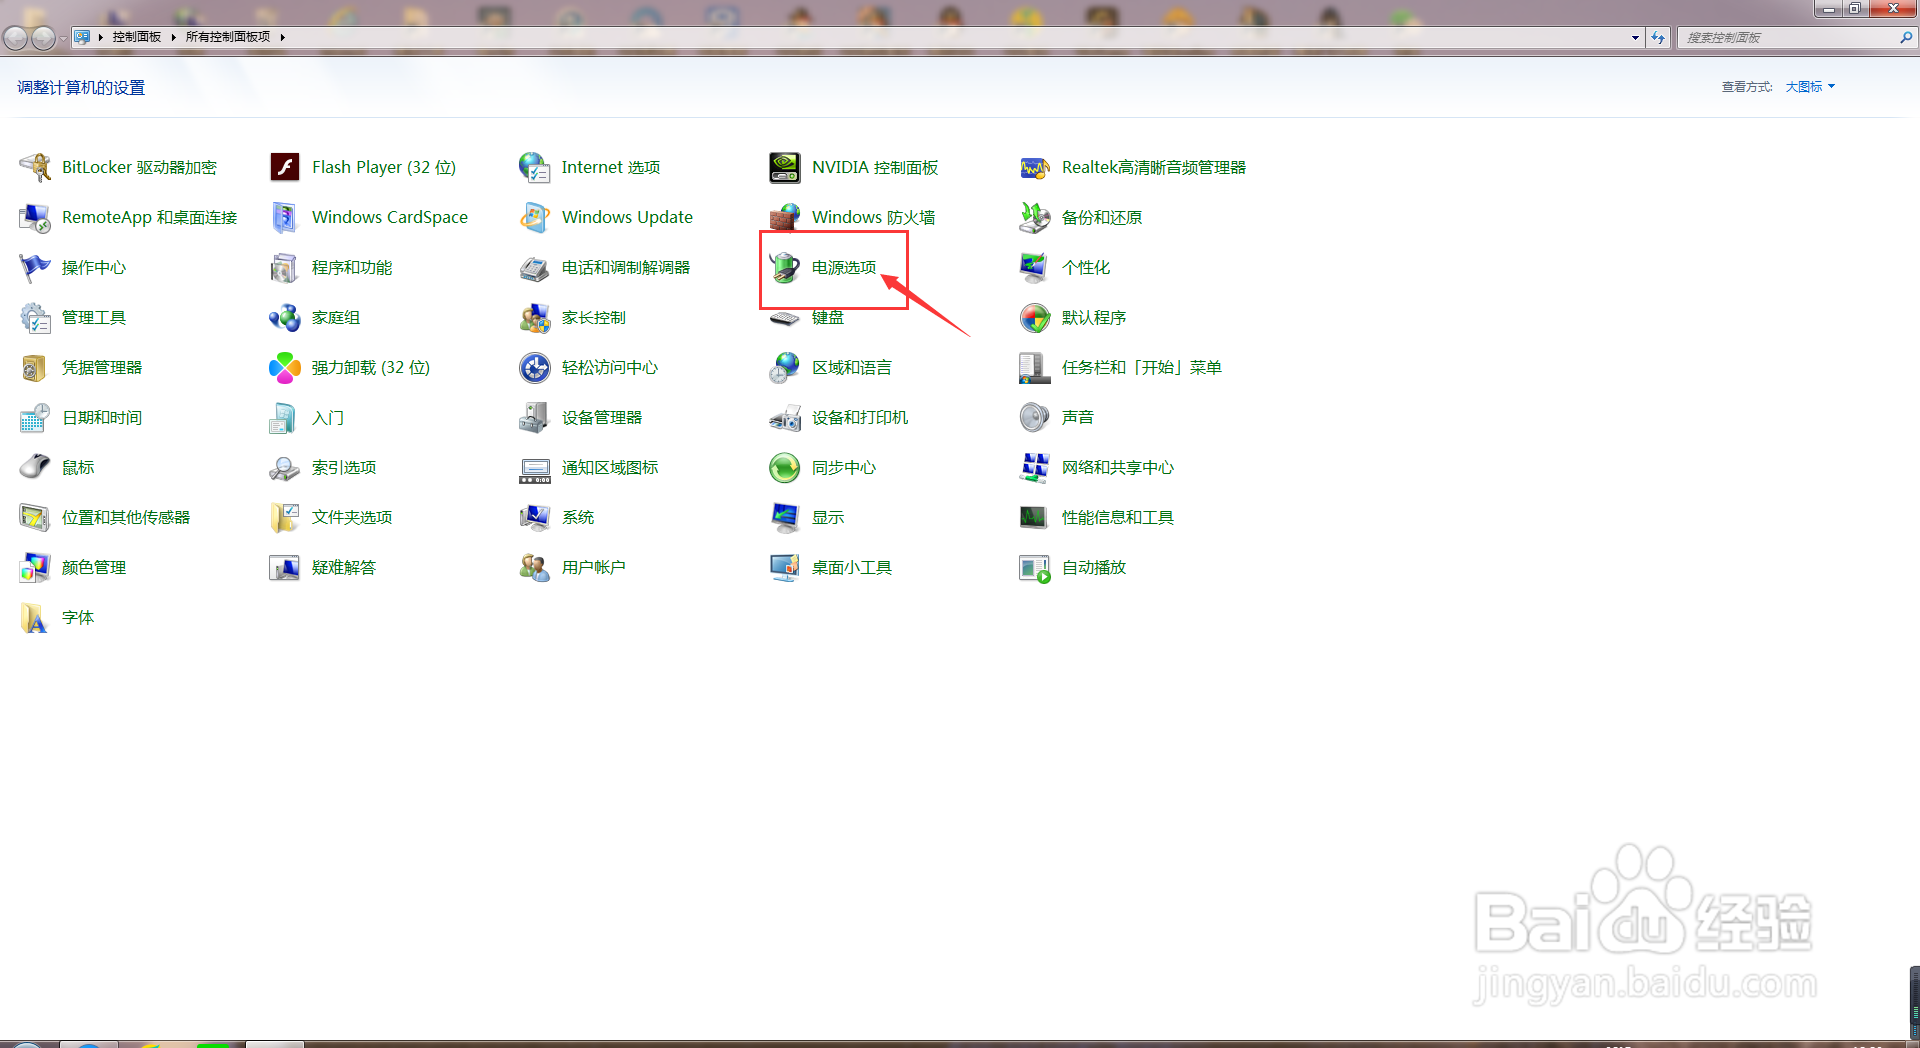Click the 疑难解答 link
The width and height of the screenshot is (1920, 1048).
pyautogui.click(x=344, y=567)
